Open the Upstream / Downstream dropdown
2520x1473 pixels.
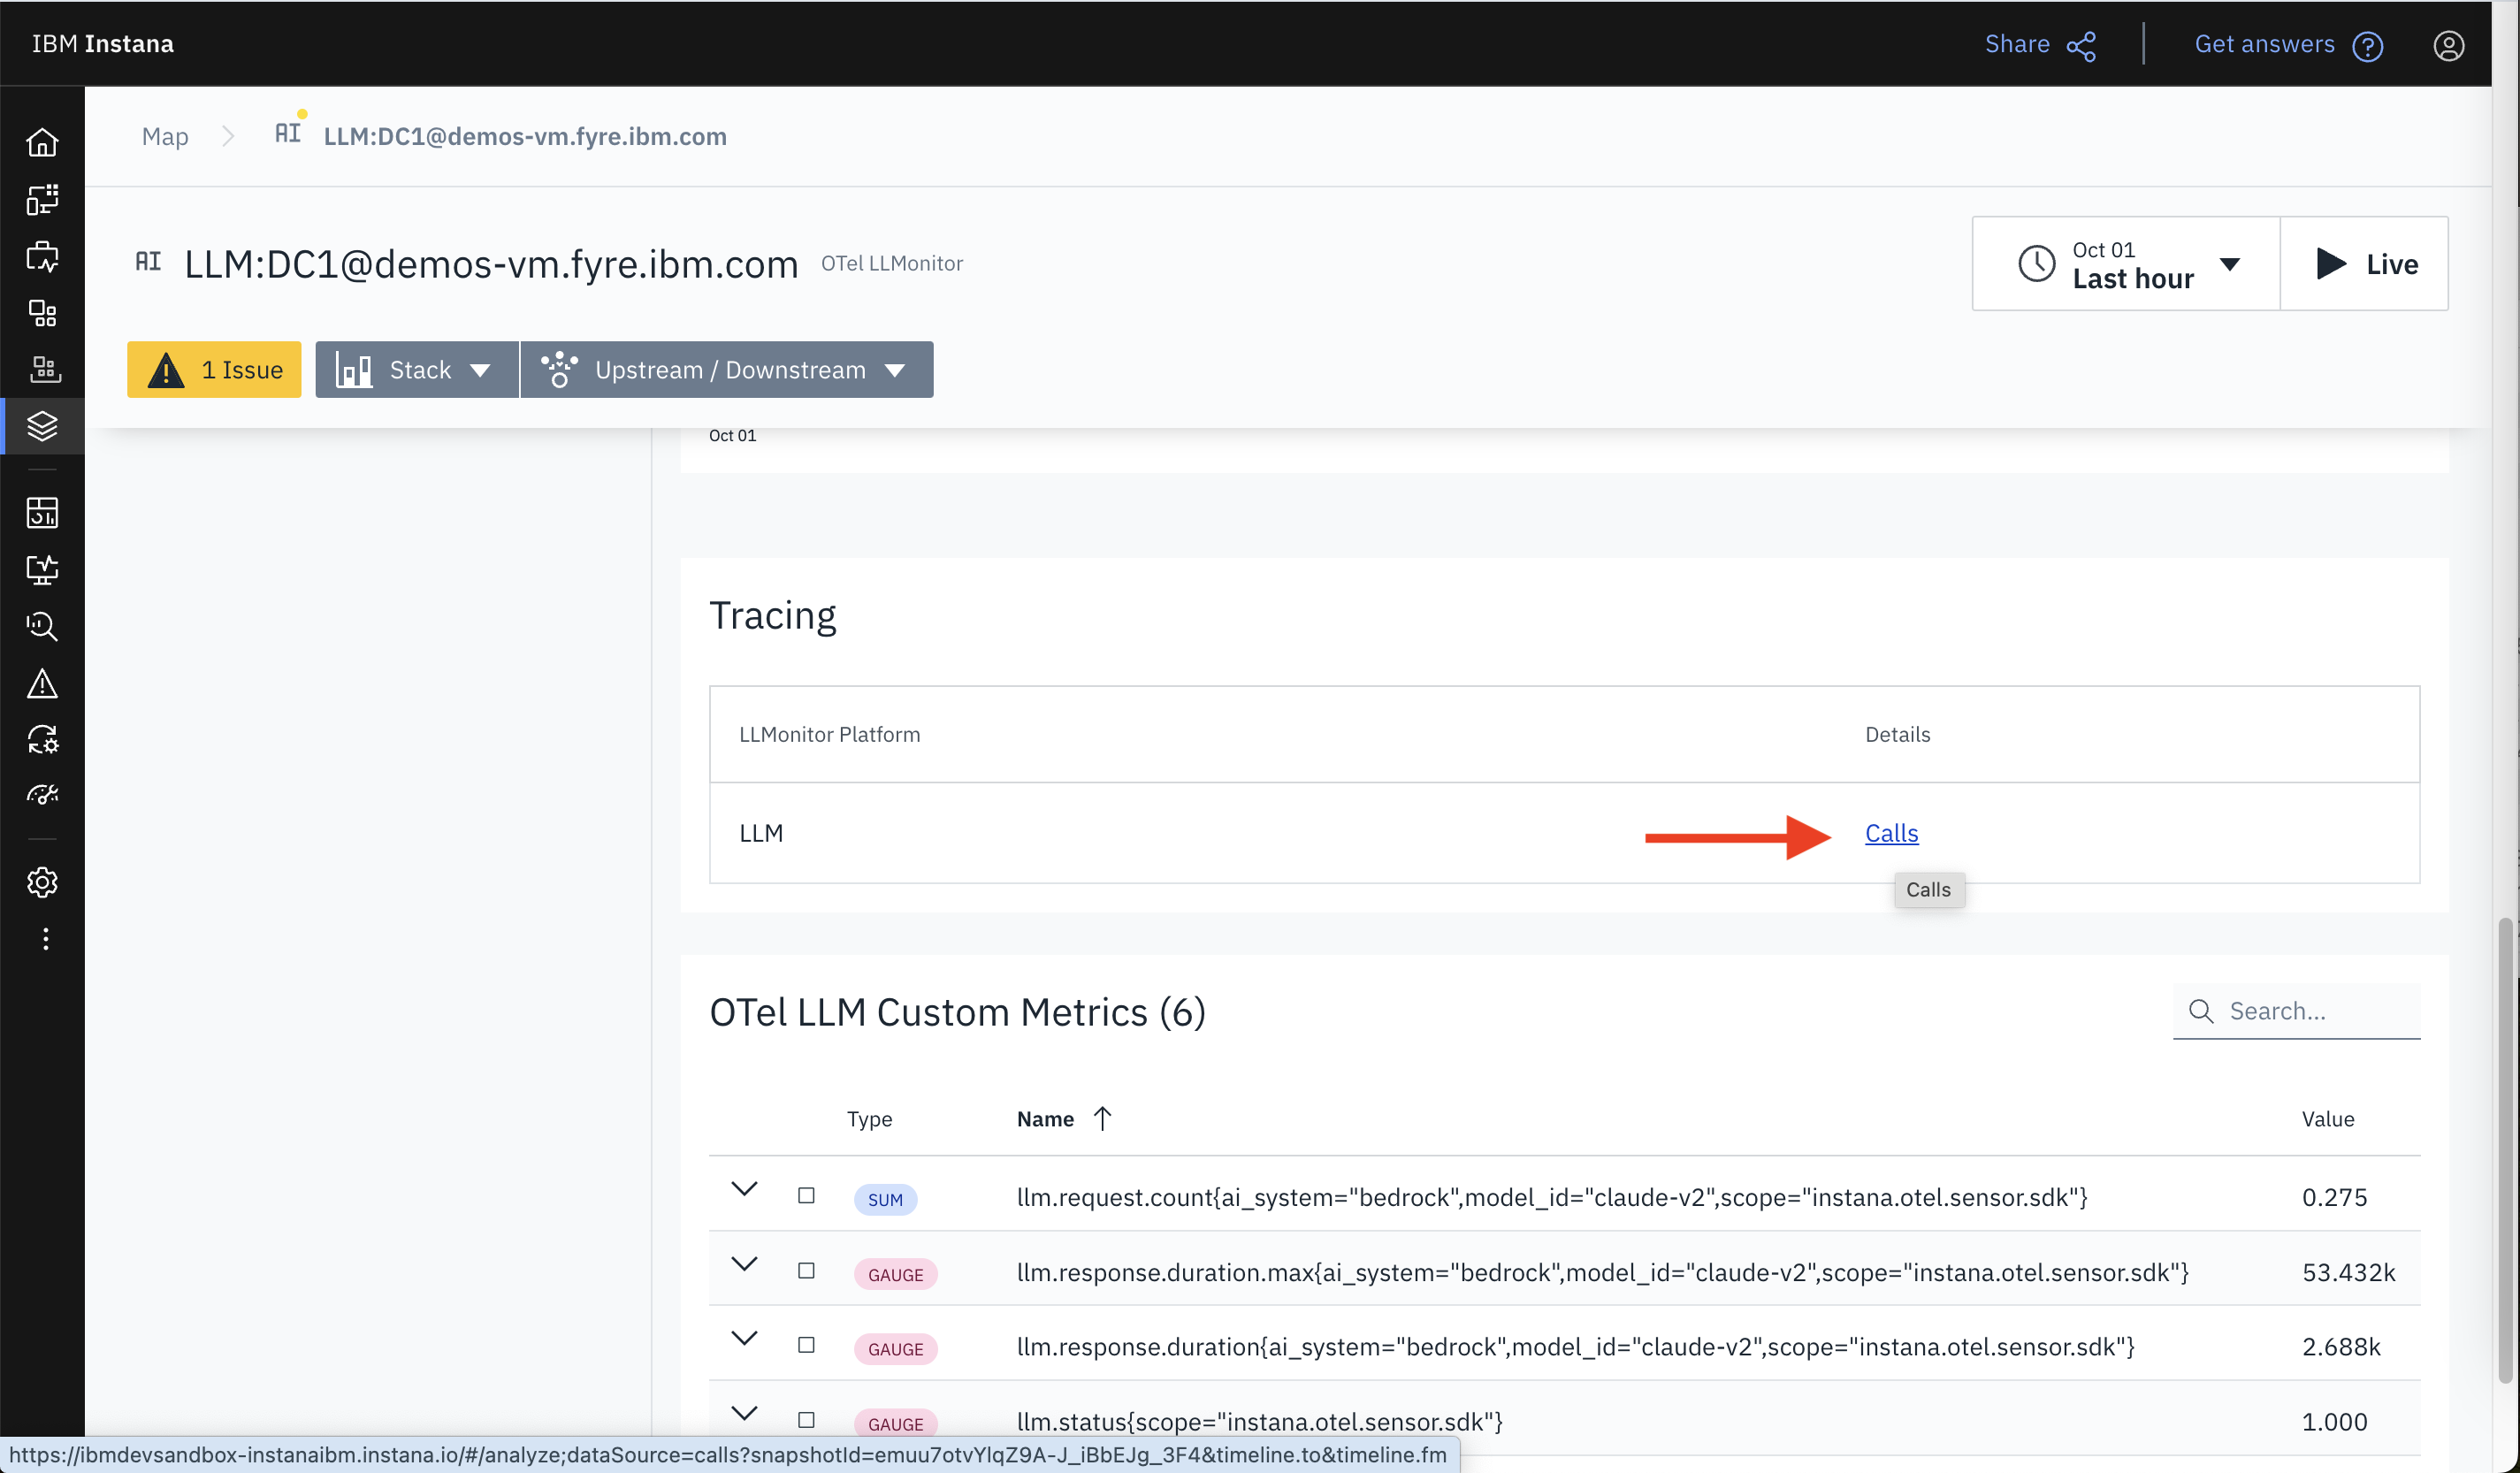pos(727,369)
